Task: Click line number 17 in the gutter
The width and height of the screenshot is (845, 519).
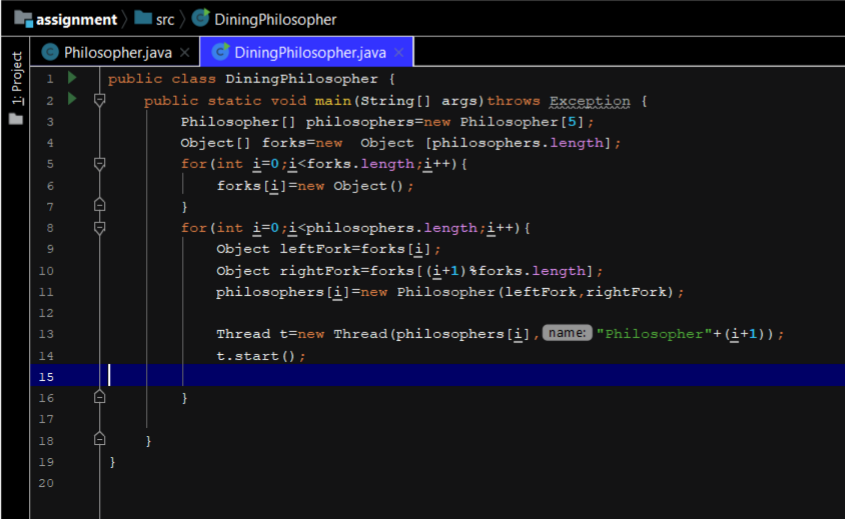Action: (x=46, y=419)
